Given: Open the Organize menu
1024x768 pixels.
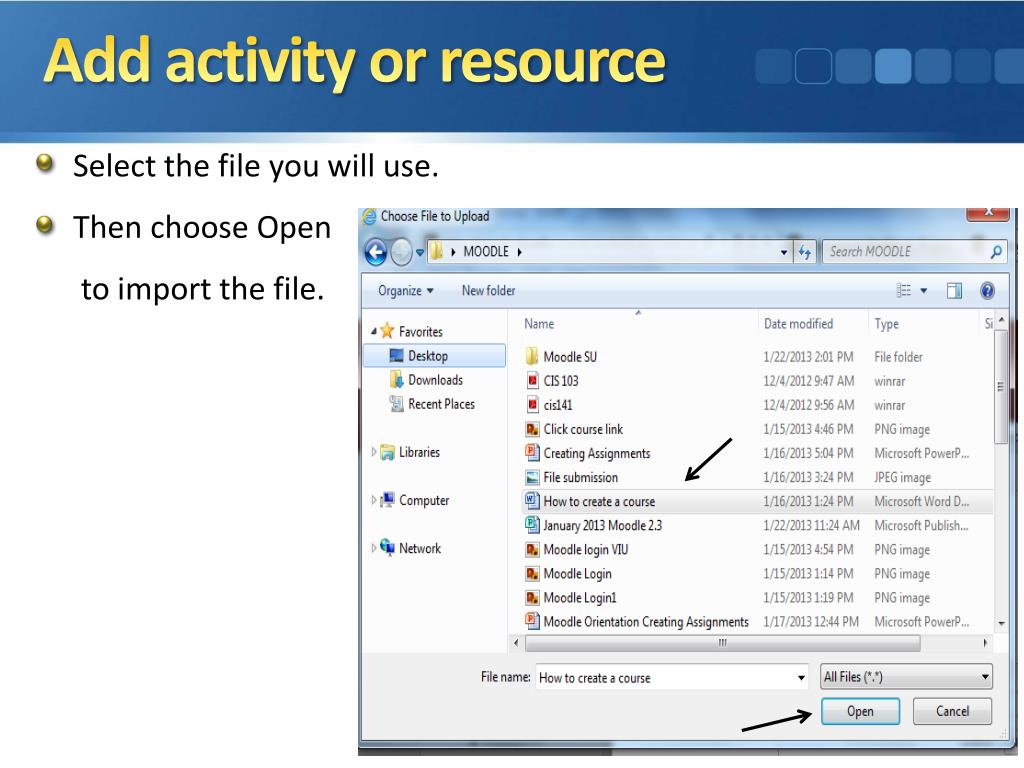Looking at the screenshot, I should (x=406, y=291).
